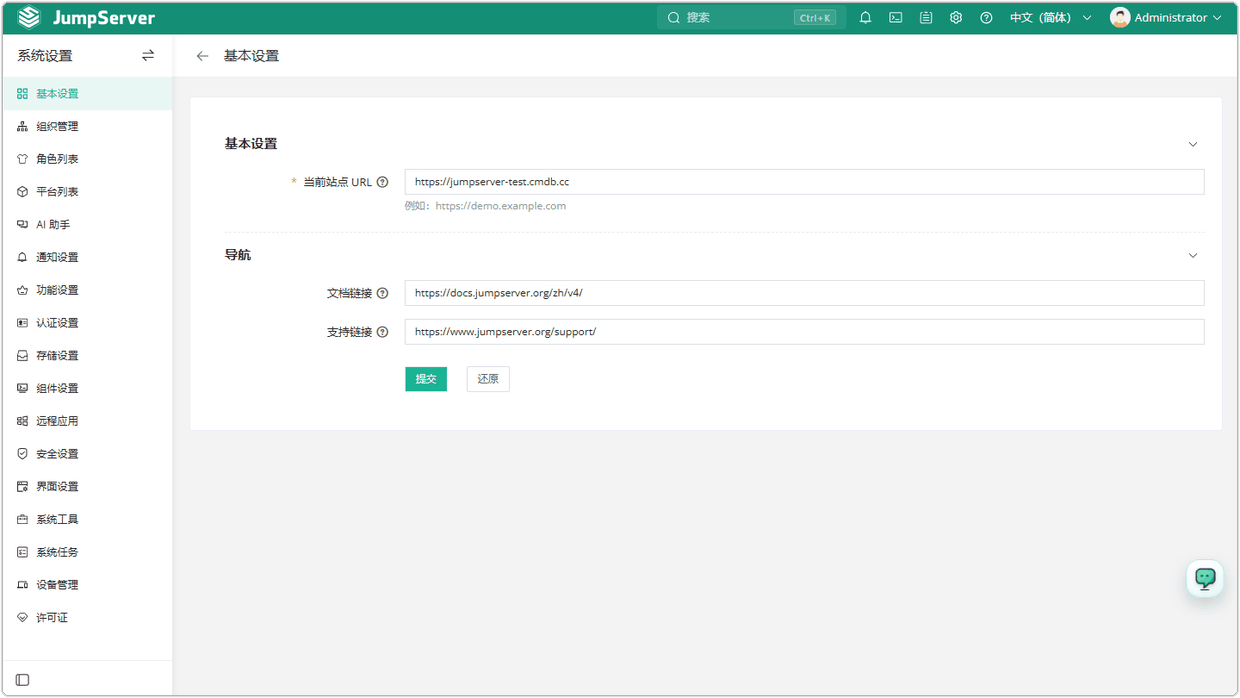Open 组织管理 in the sidebar
This screenshot has height=698, width=1240.
87,127
